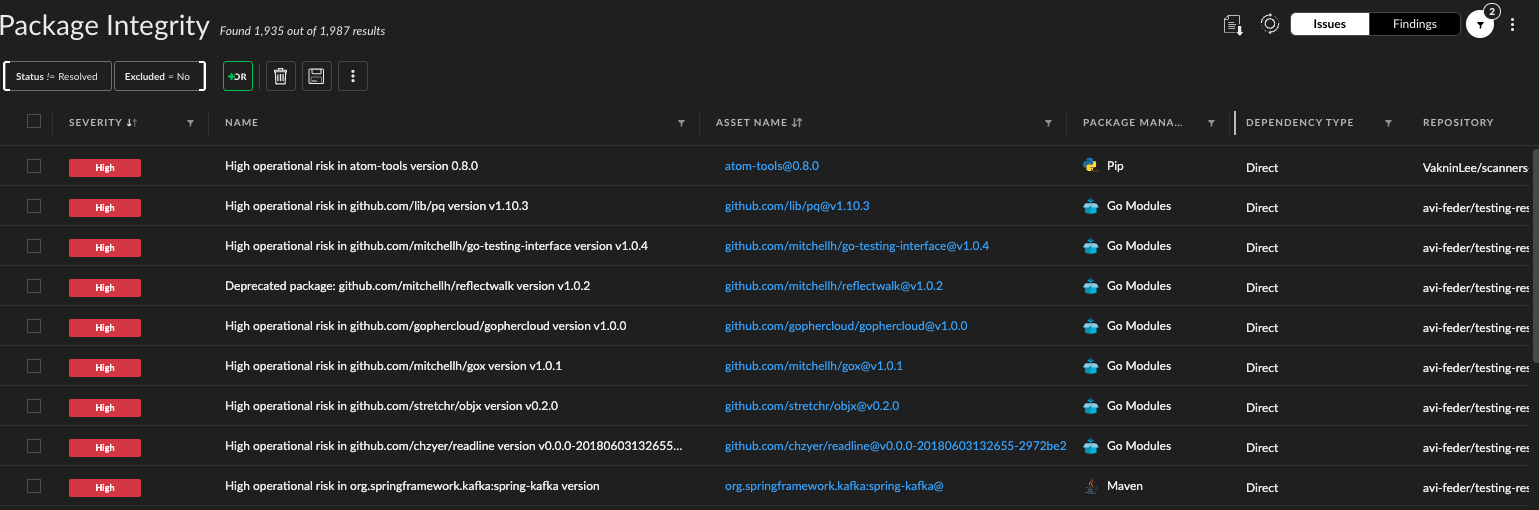Open the Asset Name column filter dropdown
1539x510 pixels.
(1048, 123)
